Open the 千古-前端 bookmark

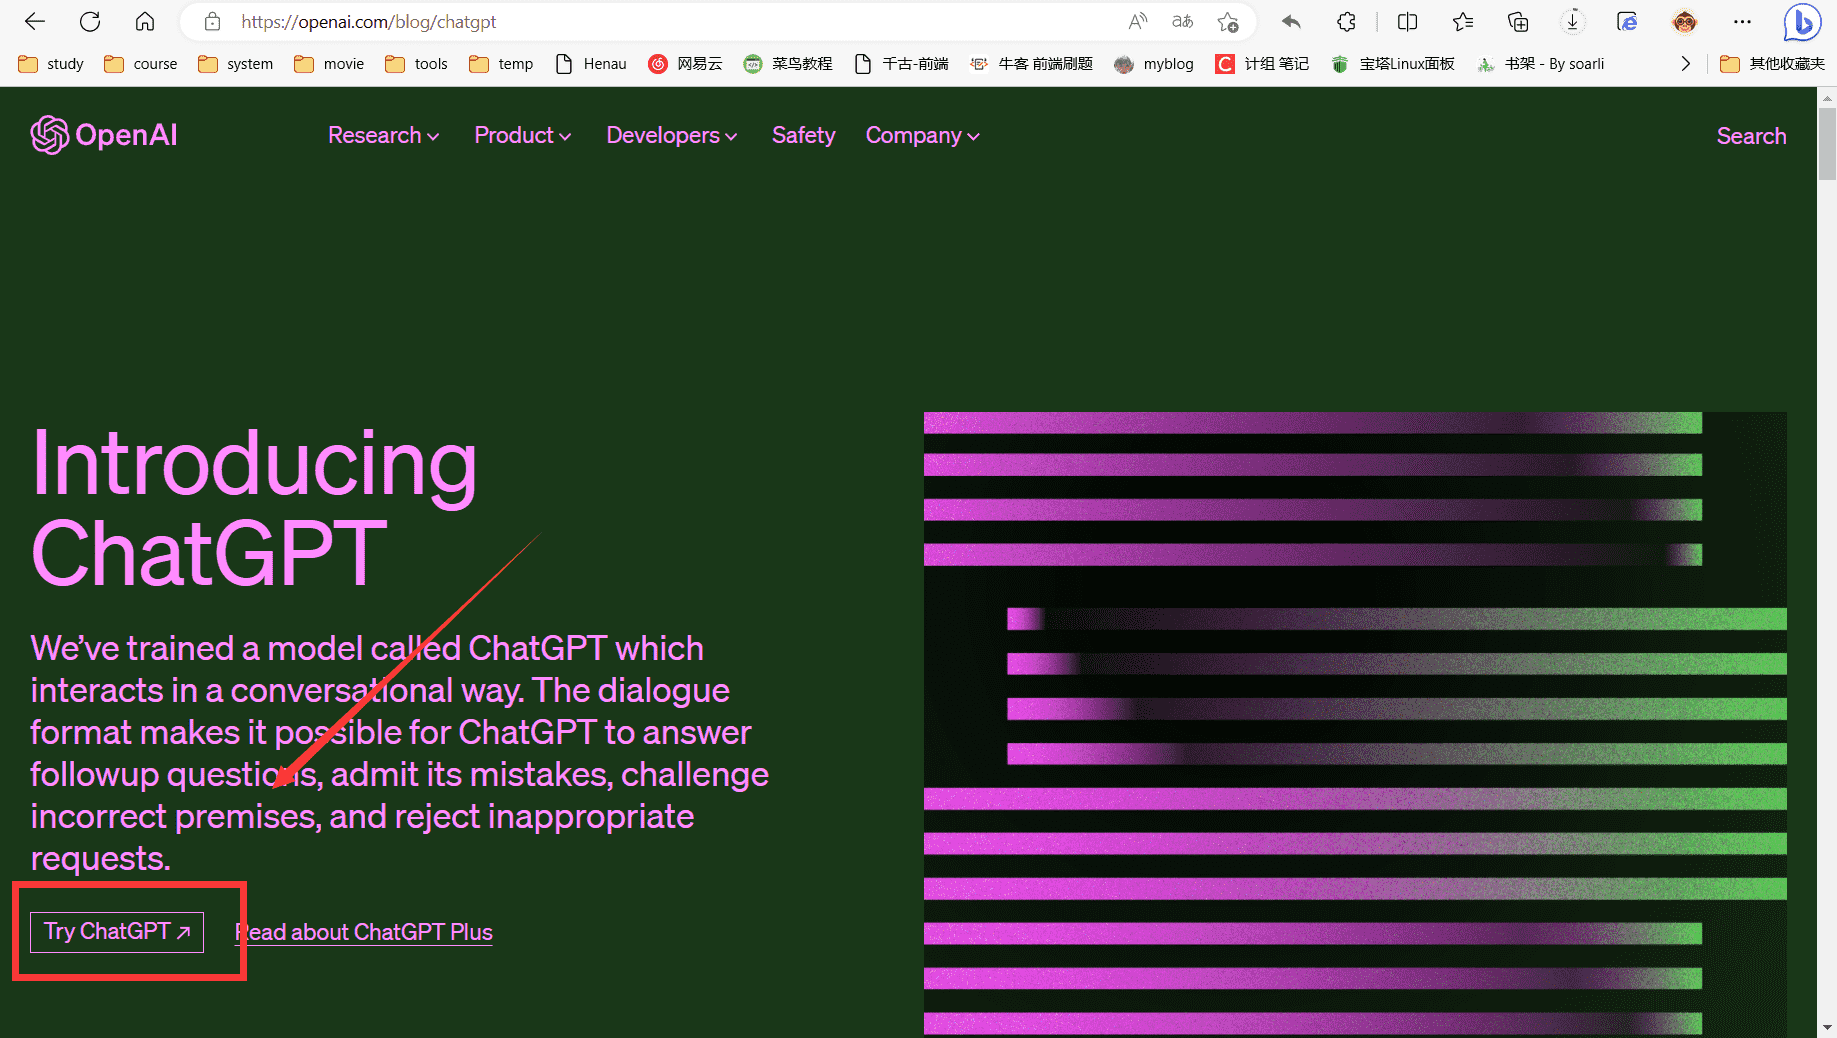point(901,64)
